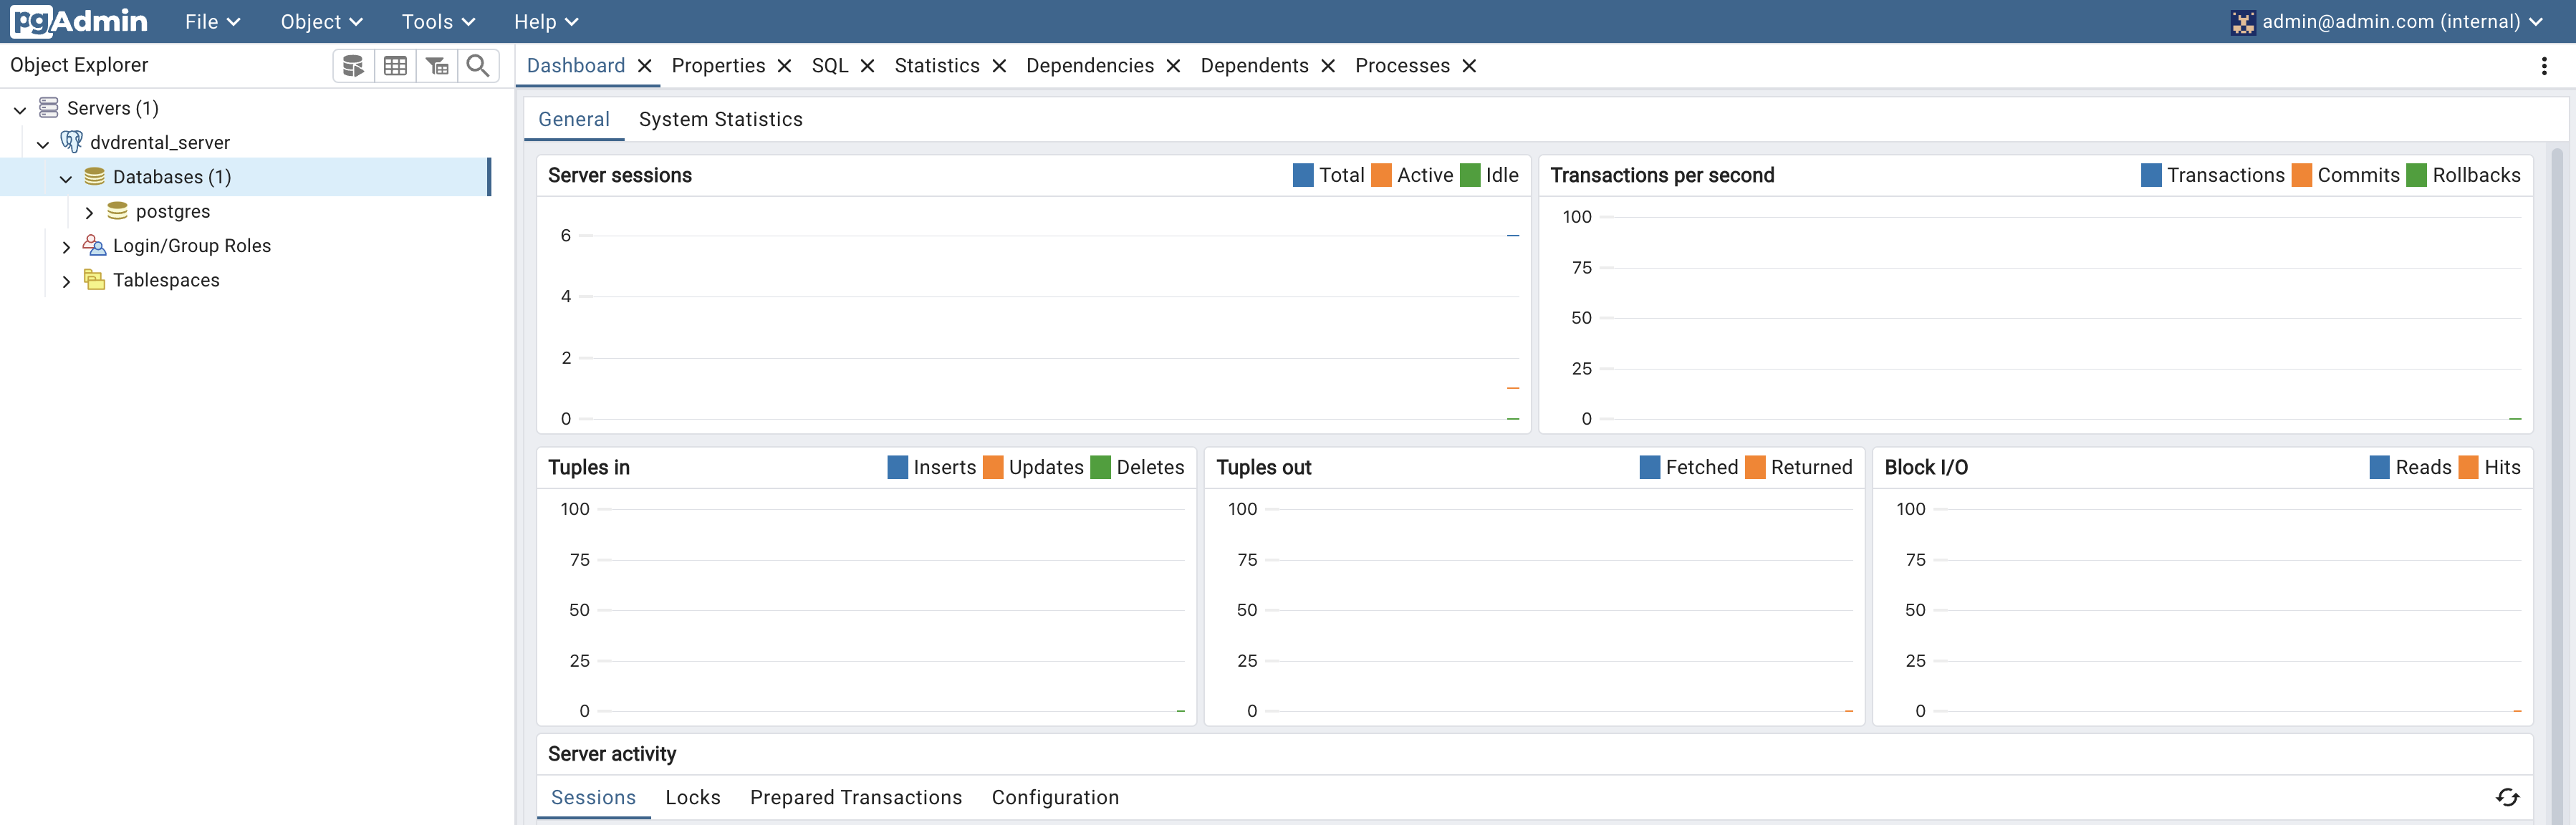
Task: Close the Statistics tab
Action: pyautogui.click(x=999, y=66)
